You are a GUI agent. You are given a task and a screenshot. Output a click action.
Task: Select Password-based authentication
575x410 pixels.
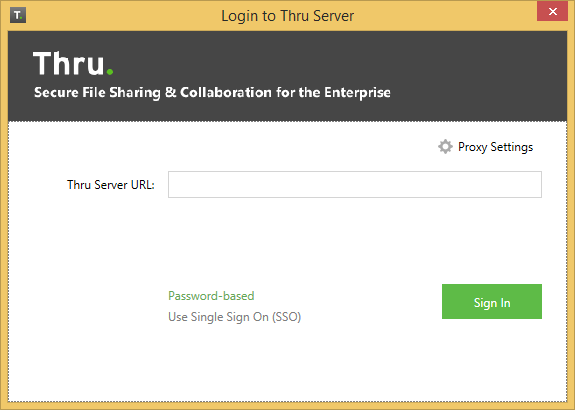pyautogui.click(x=211, y=296)
